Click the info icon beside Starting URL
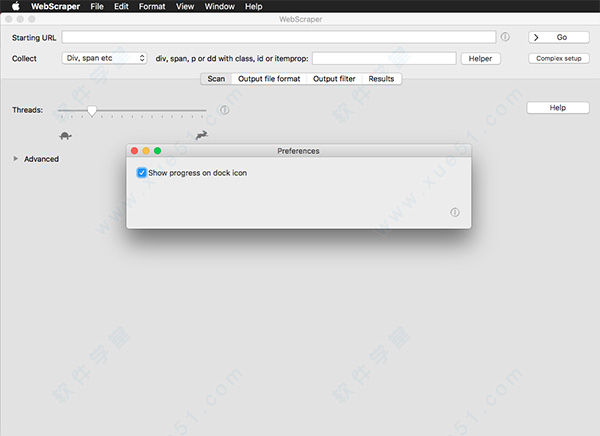 505,37
